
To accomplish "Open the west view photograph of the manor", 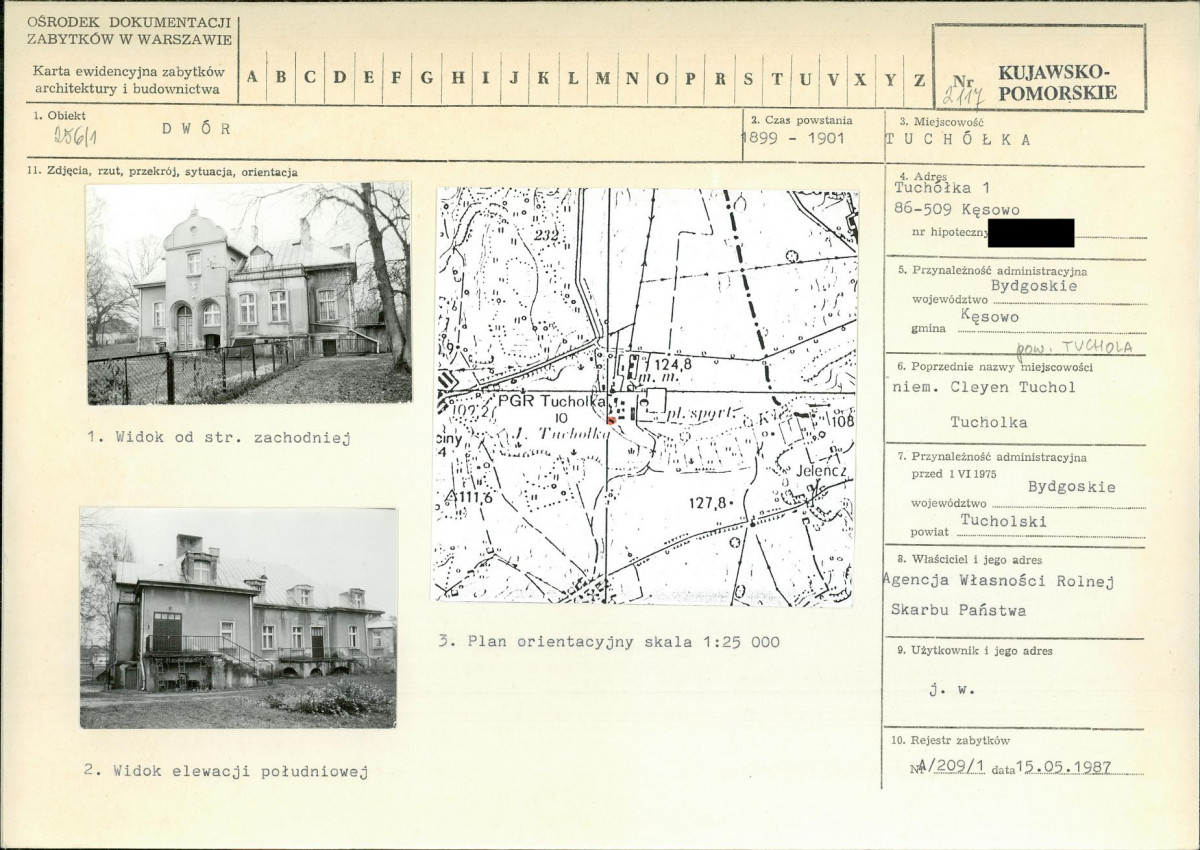I will 249,293.
